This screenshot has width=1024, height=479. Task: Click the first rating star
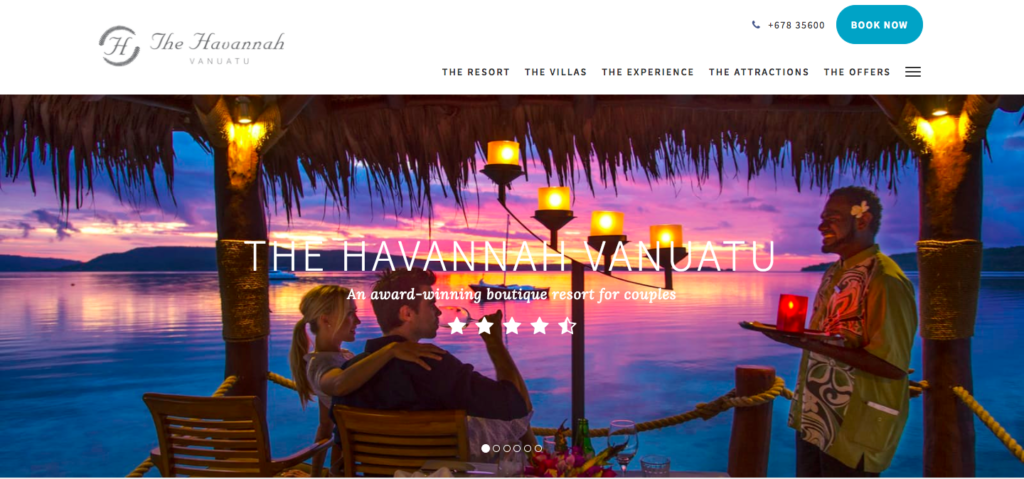(456, 325)
